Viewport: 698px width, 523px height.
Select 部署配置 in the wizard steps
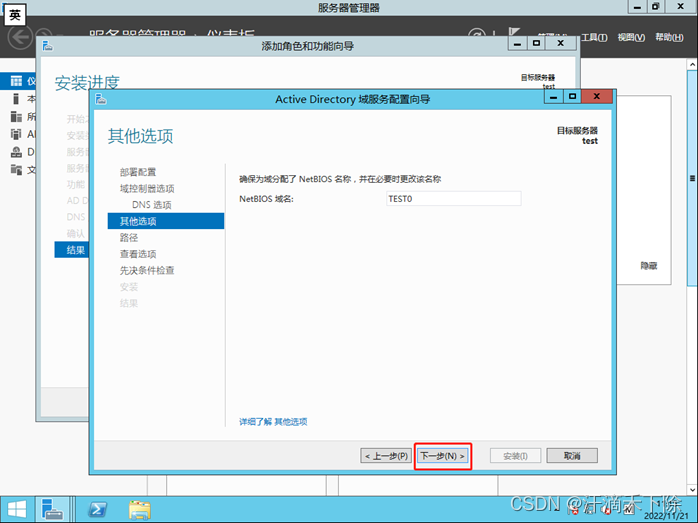coord(138,172)
